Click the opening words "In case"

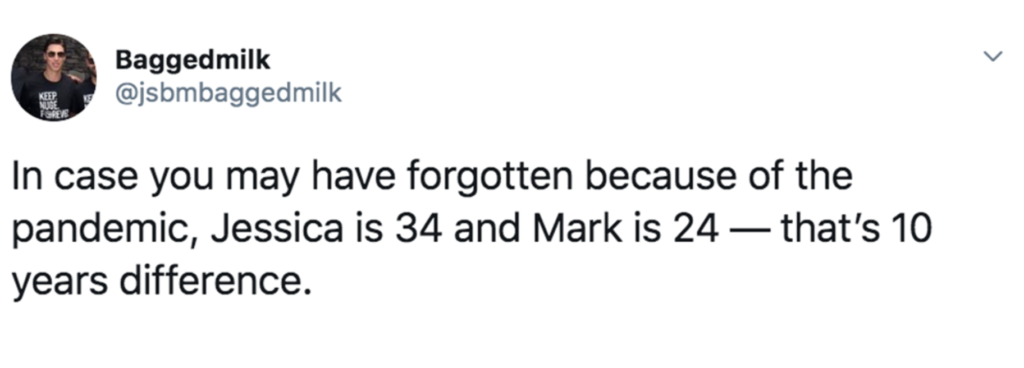[x=73, y=178]
